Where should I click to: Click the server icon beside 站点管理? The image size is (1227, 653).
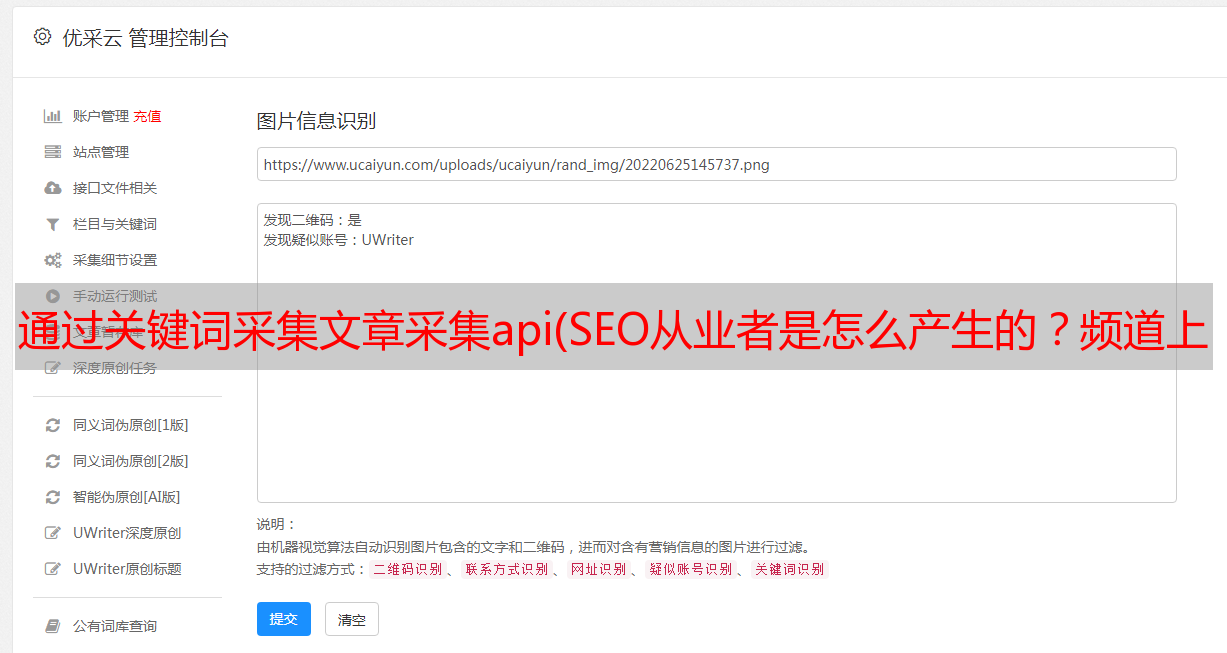point(53,152)
